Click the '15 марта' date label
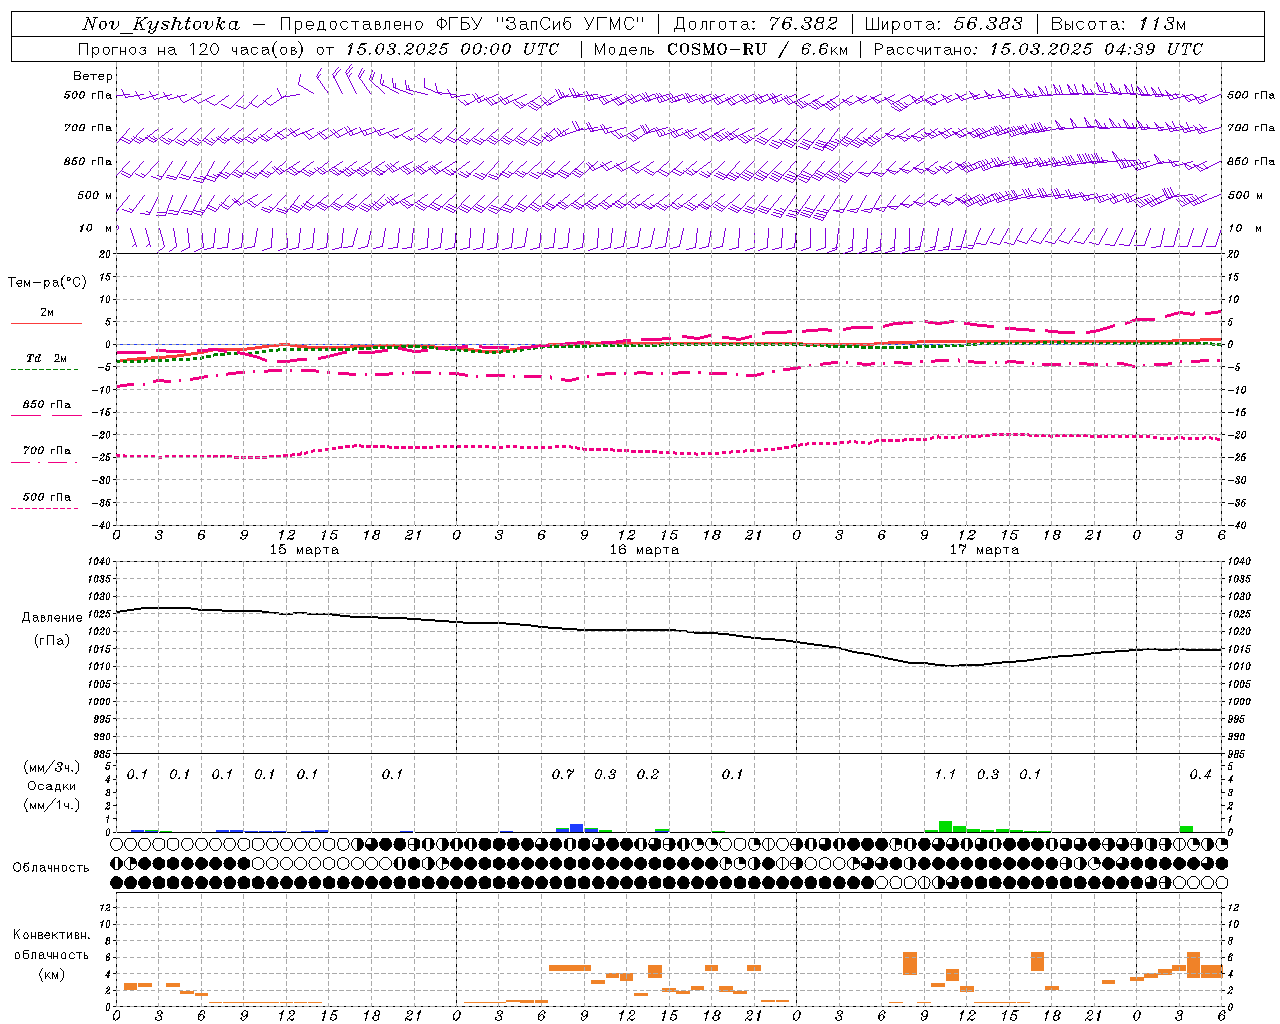Image resolution: width=1280 pixels, height=1024 pixels. [304, 550]
